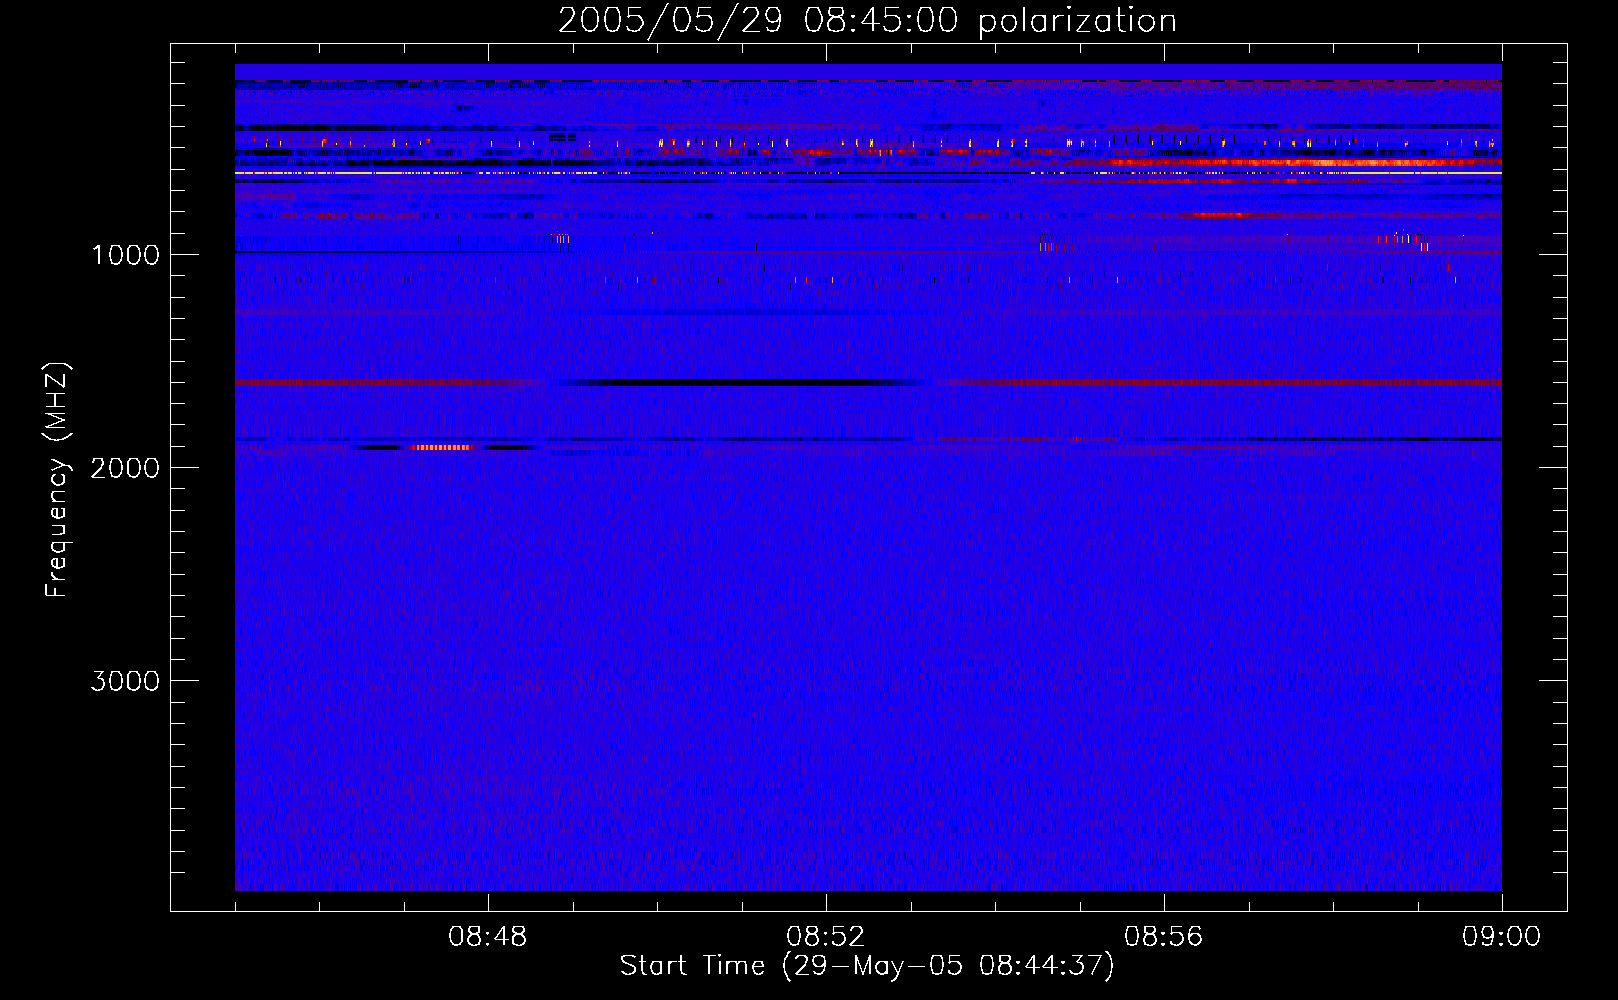Screen dimensions: 1618x1000
Task: Click the 08:56 time axis label
Action: [1163, 937]
